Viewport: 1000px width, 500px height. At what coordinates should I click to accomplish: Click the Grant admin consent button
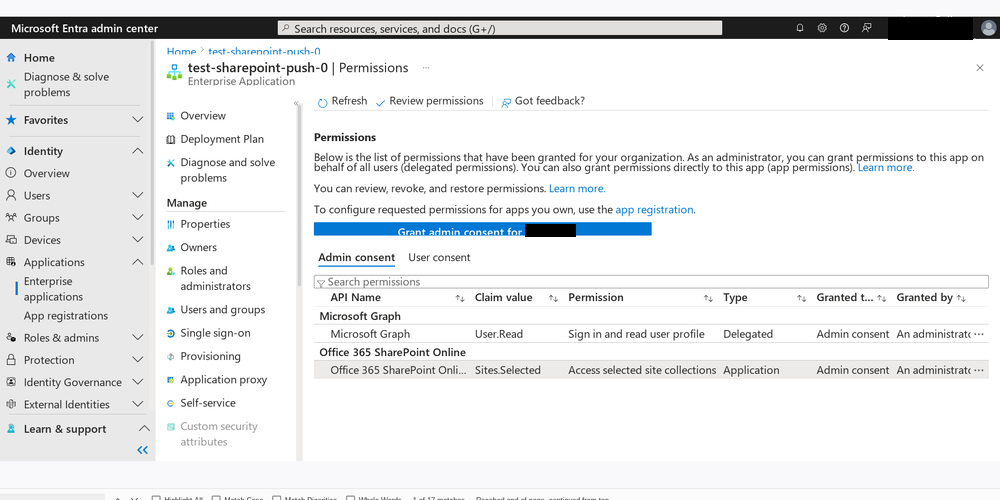[x=482, y=230]
